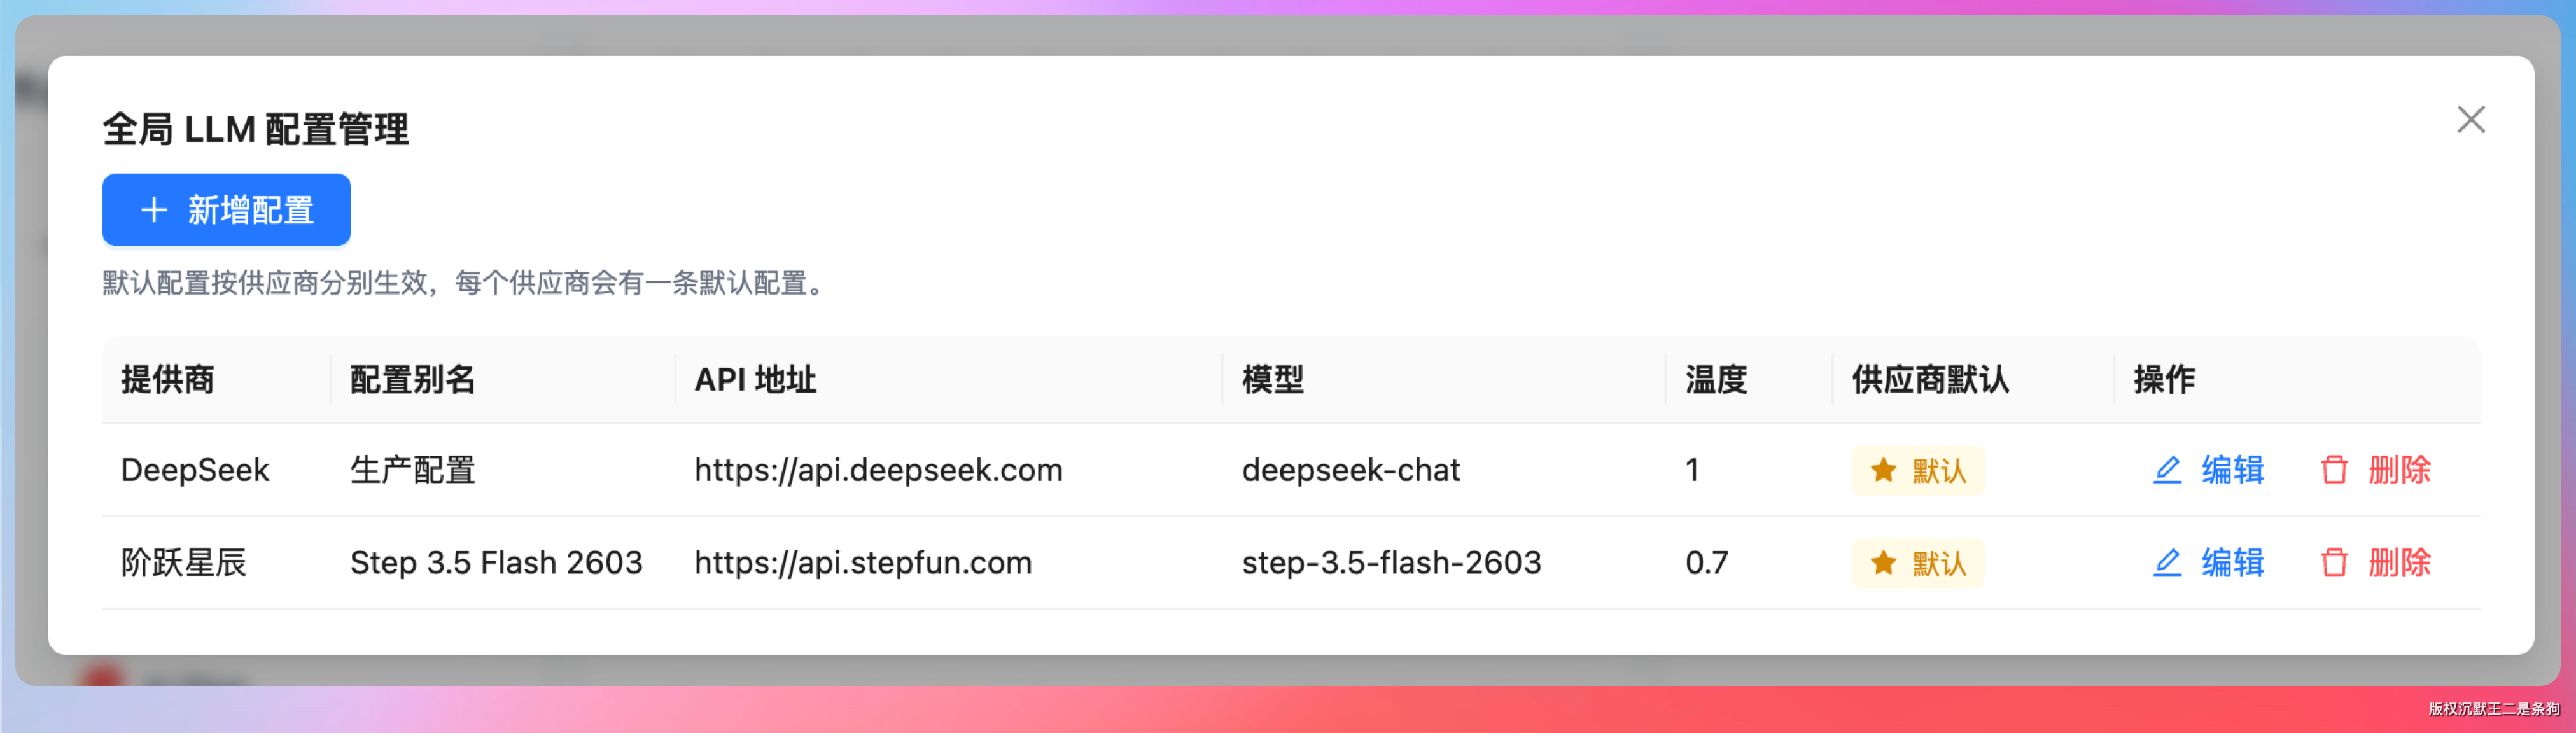
Task: Click the trash icon for DeepSeek row
Action: (x=2334, y=470)
